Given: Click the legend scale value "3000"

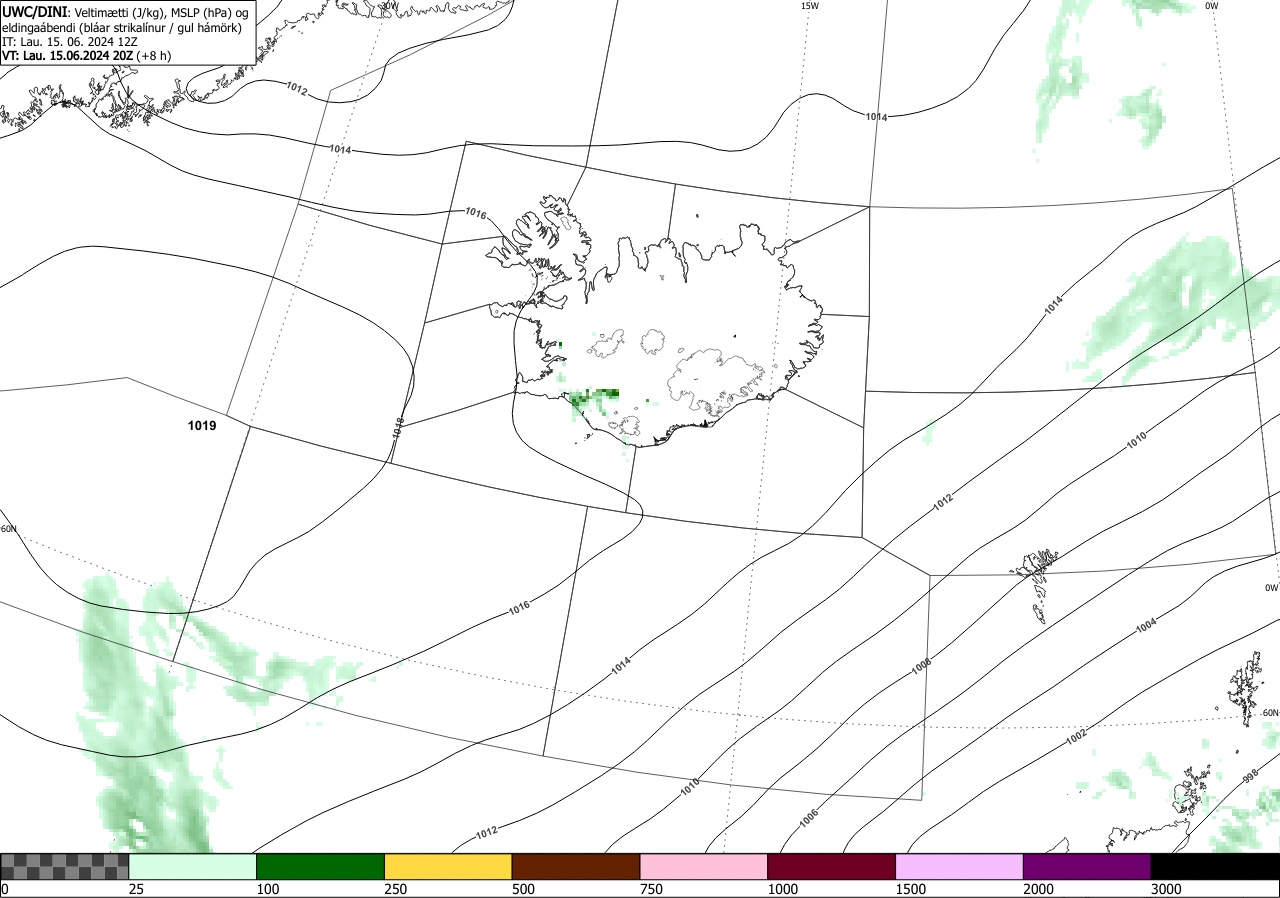Looking at the screenshot, I should pyautogui.click(x=1166, y=889).
